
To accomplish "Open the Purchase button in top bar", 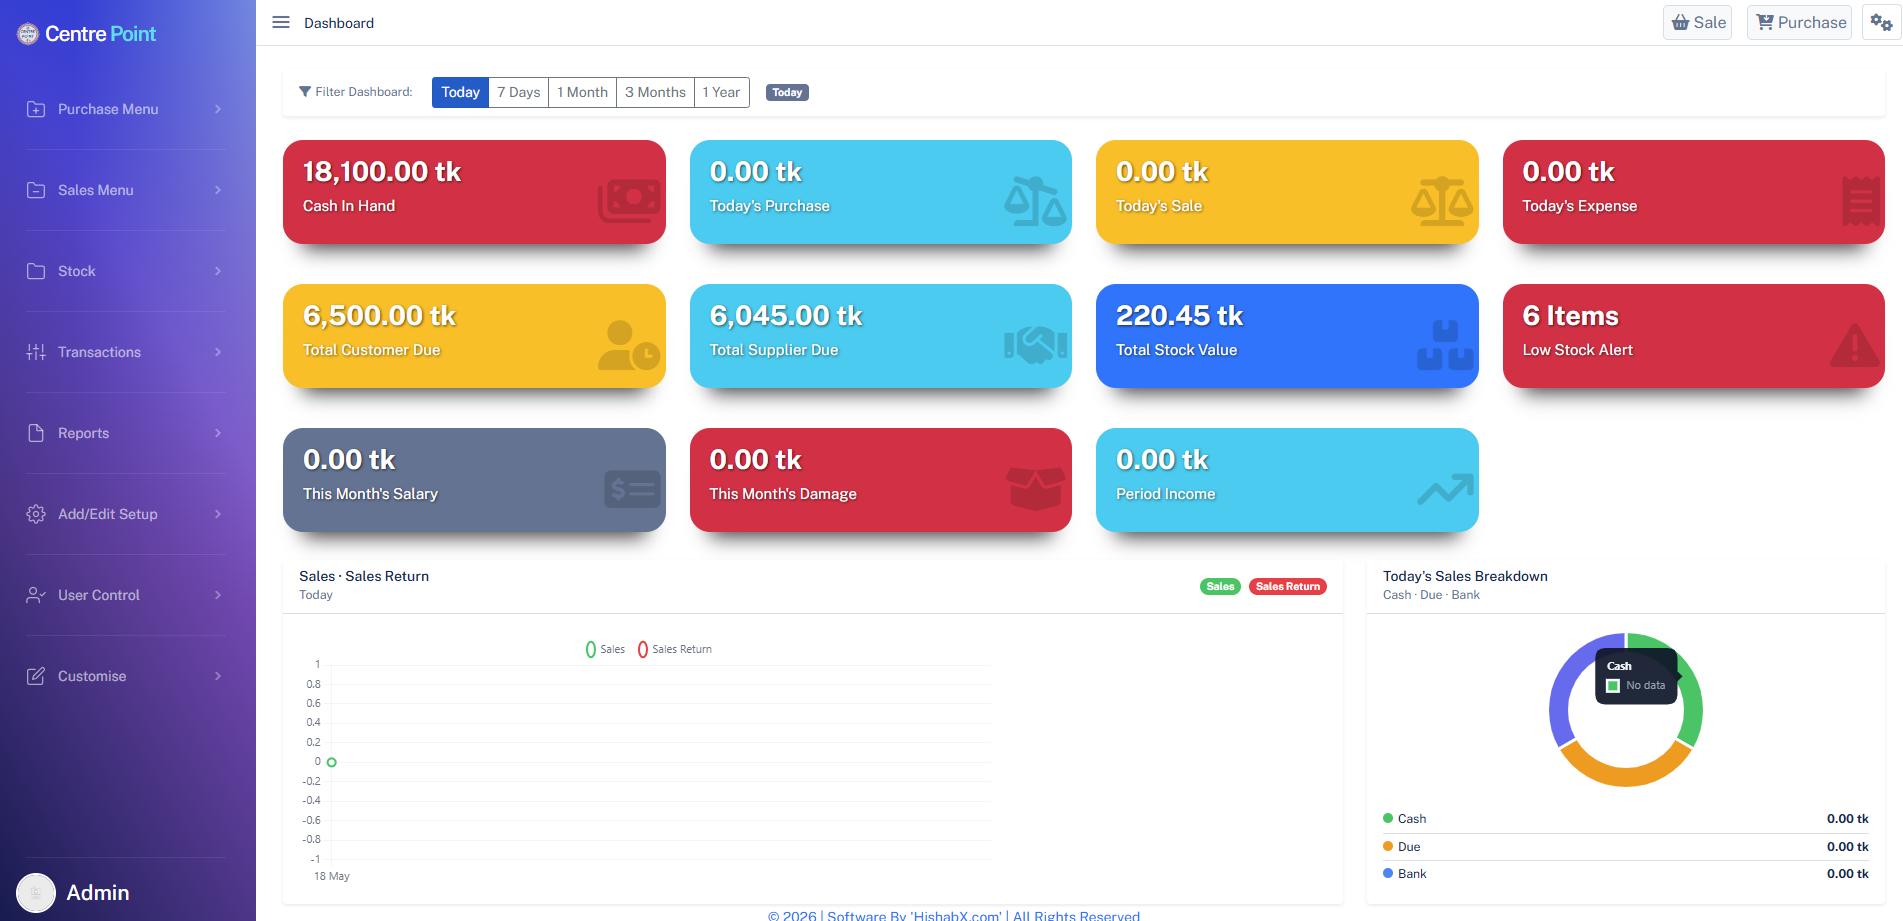I will point(1800,22).
